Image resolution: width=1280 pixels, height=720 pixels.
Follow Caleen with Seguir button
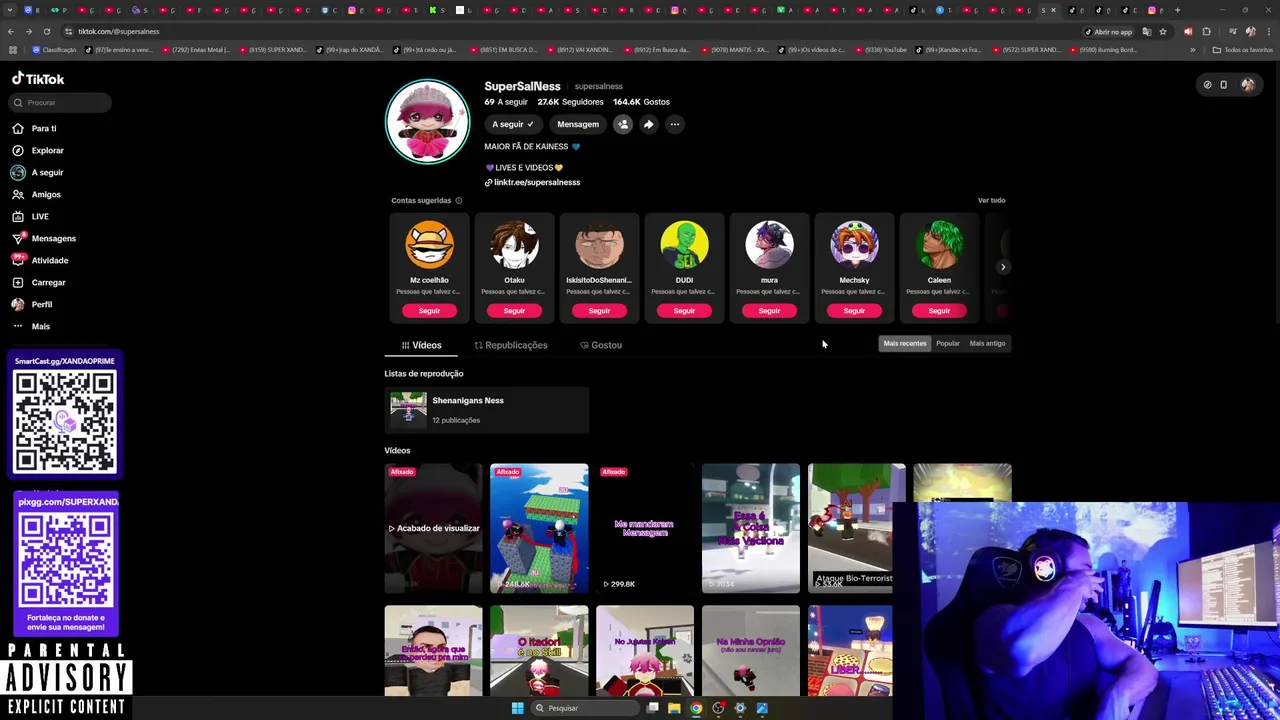[939, 310]
